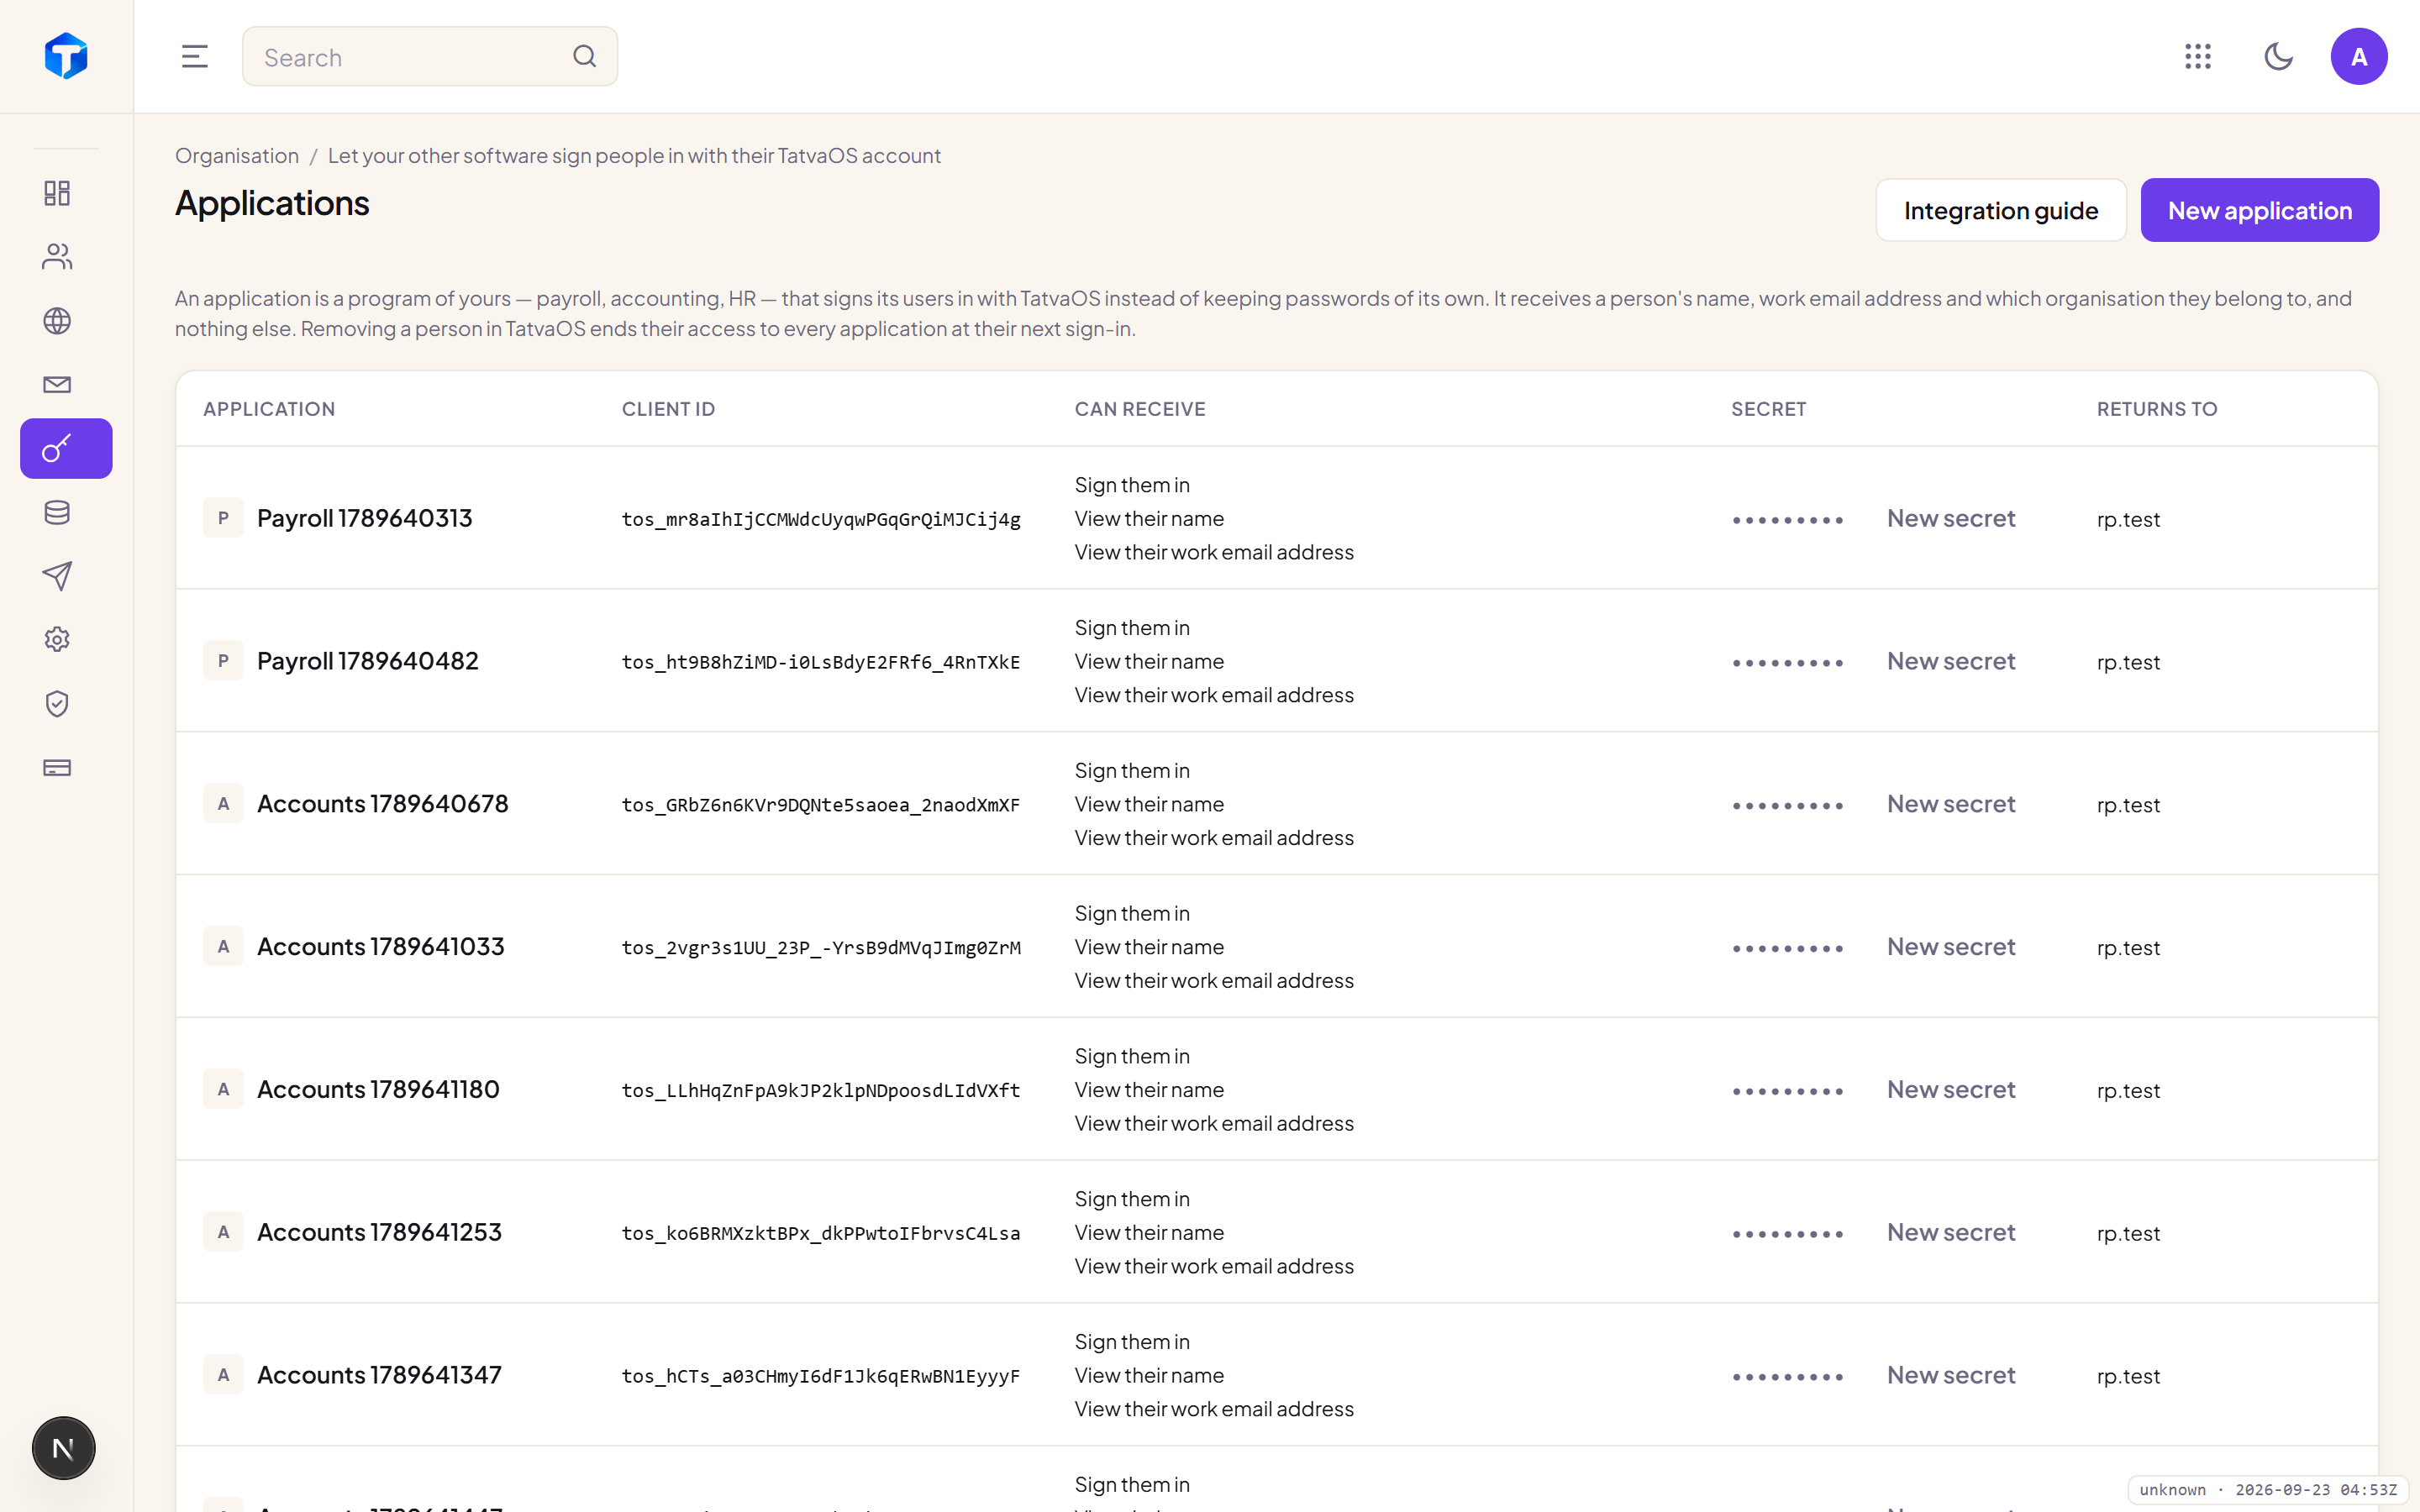Select the Accounts 1789641033 application name

coord(380,947)
